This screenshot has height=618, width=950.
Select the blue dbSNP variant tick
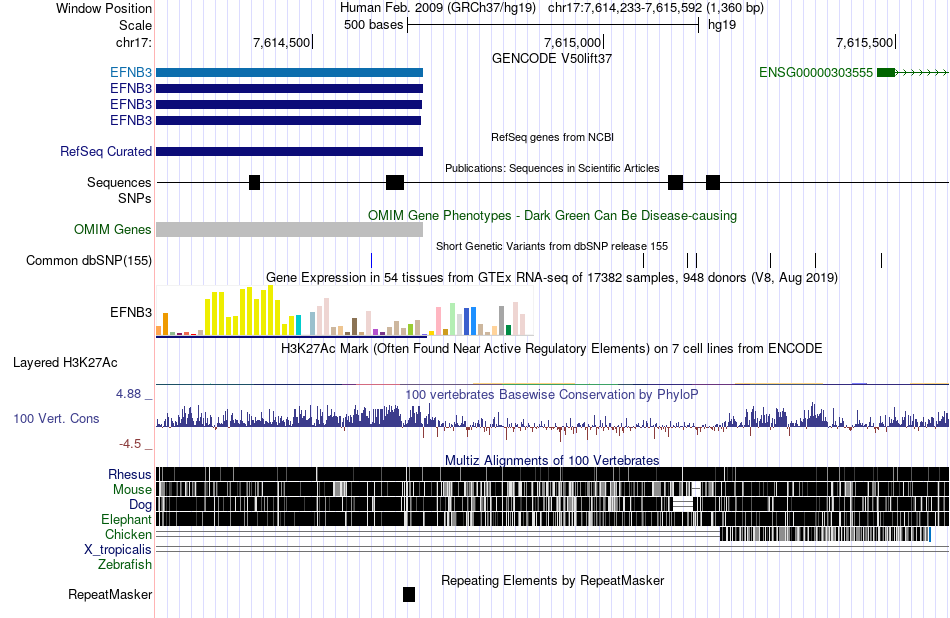pos(371,261)
